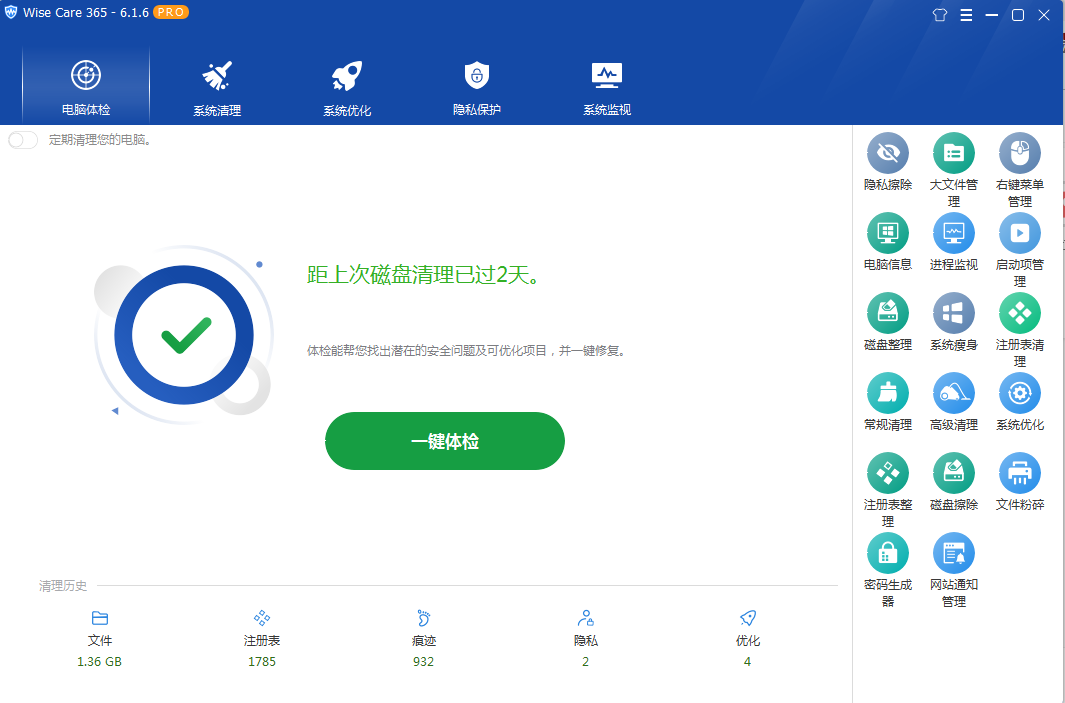
Task: Click the 注册表 icon in cleaning history
Action: [x=262, y=618]
